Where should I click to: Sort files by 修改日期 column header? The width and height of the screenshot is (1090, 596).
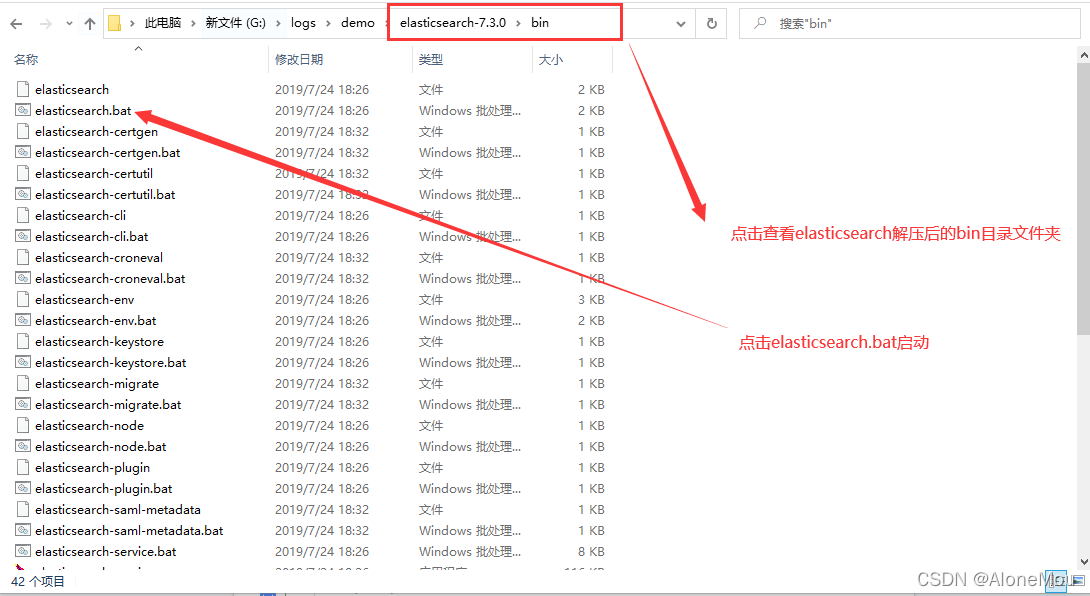[x=299, y=60]
